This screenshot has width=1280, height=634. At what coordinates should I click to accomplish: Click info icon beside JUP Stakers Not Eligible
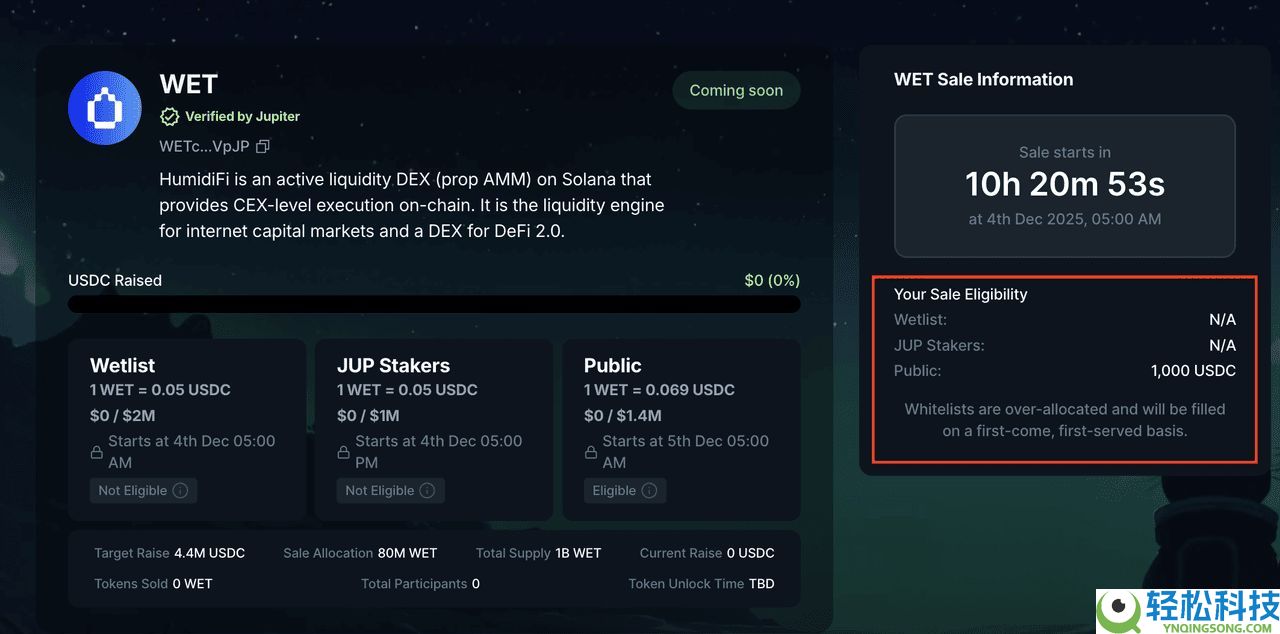click(x=427, y=491)
